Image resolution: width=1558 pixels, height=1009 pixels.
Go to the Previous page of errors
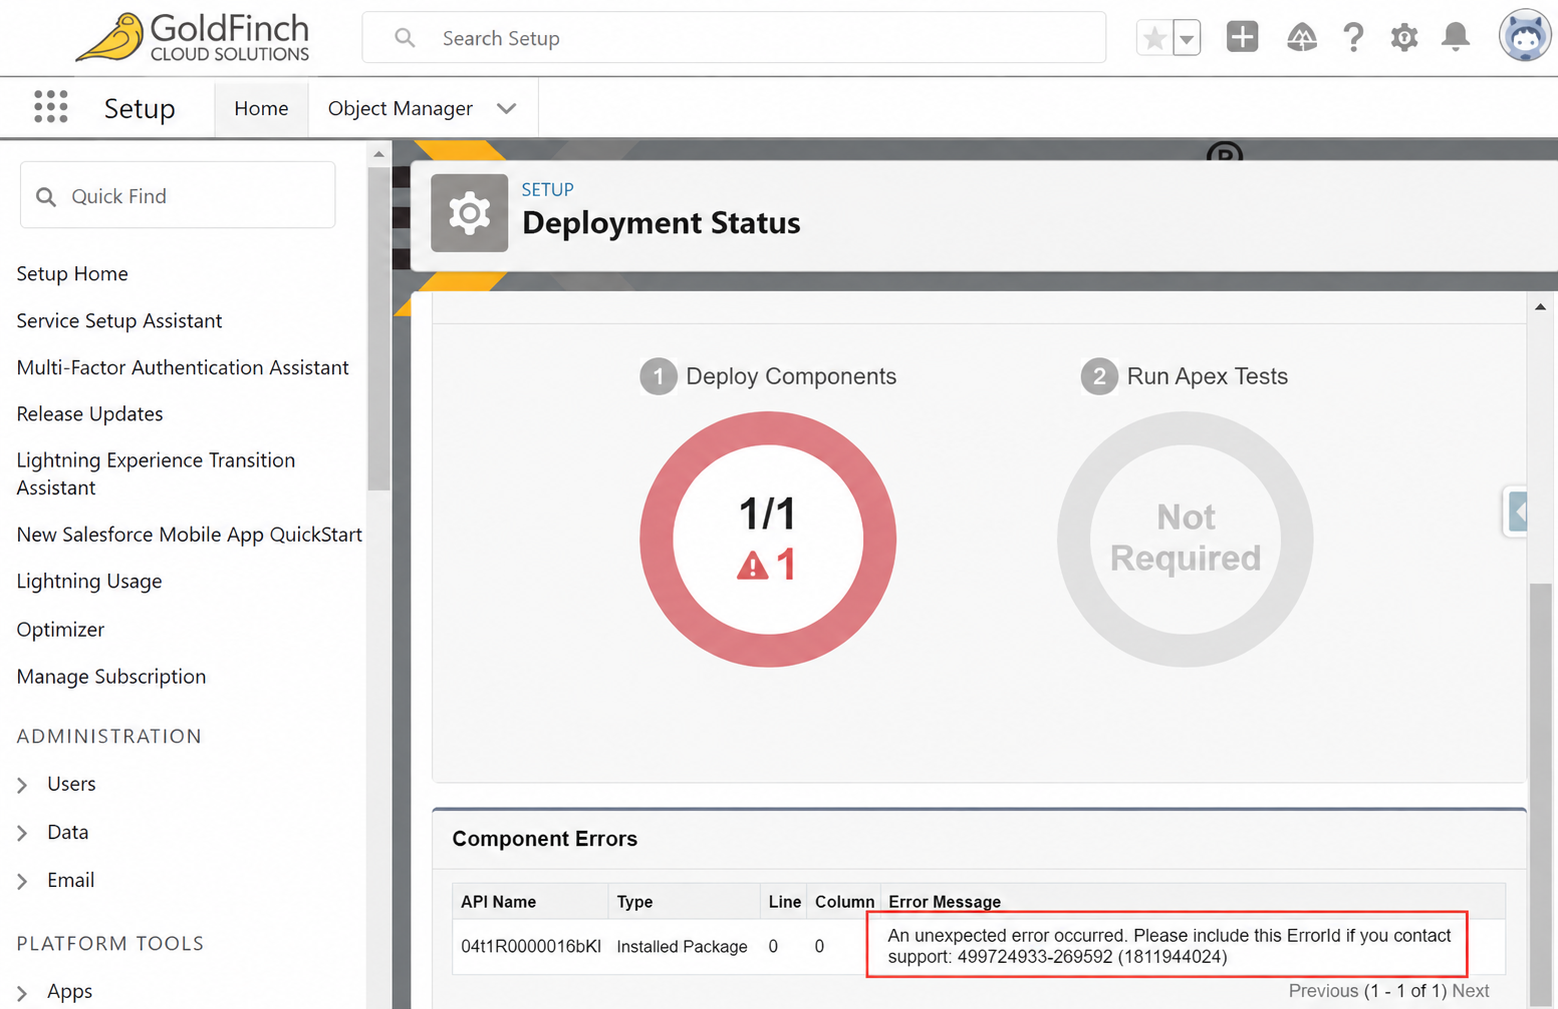coord(1323,991)
